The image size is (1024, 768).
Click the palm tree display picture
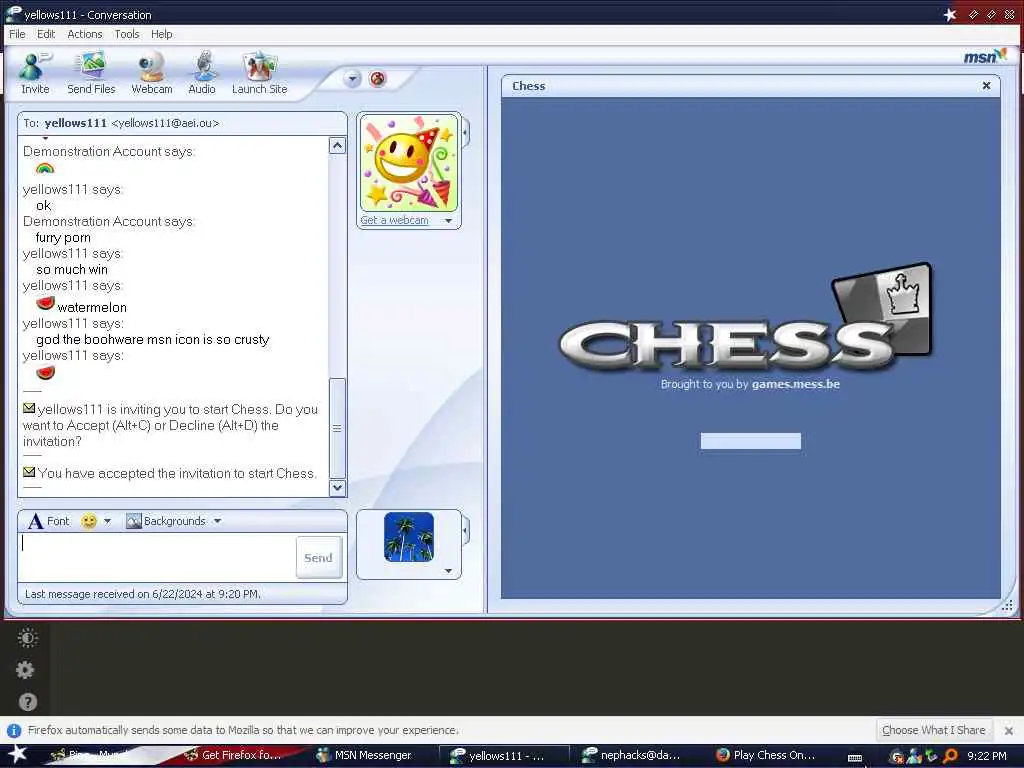pyautogui.click(x=409, y=537)
